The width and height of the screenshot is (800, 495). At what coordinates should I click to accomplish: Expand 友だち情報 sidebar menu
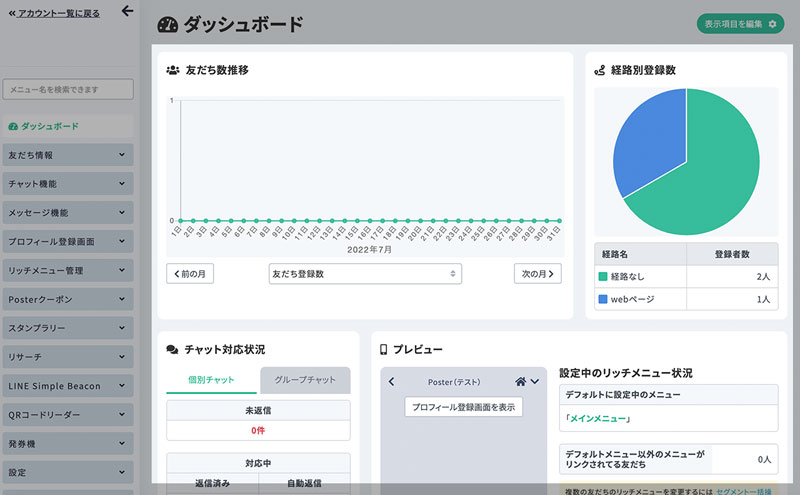coord(68,155)
